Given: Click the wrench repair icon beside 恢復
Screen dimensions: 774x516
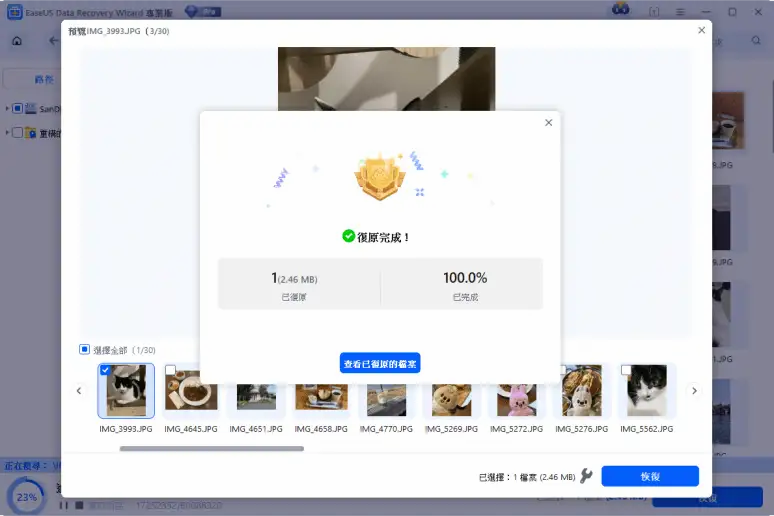Looking at the screenshot, I should click(x=587, y=477).
